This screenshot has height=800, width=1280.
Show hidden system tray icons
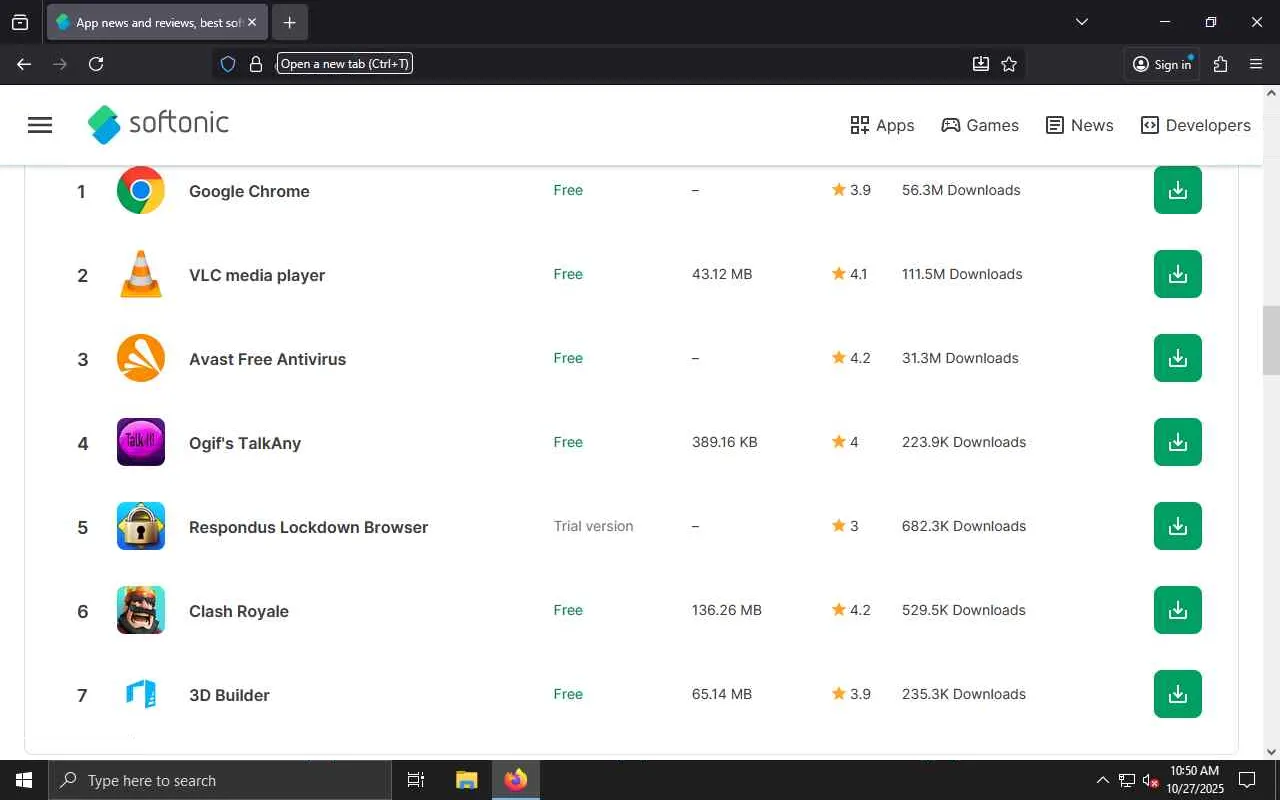pyautogui.click(x=1102, y=780)
